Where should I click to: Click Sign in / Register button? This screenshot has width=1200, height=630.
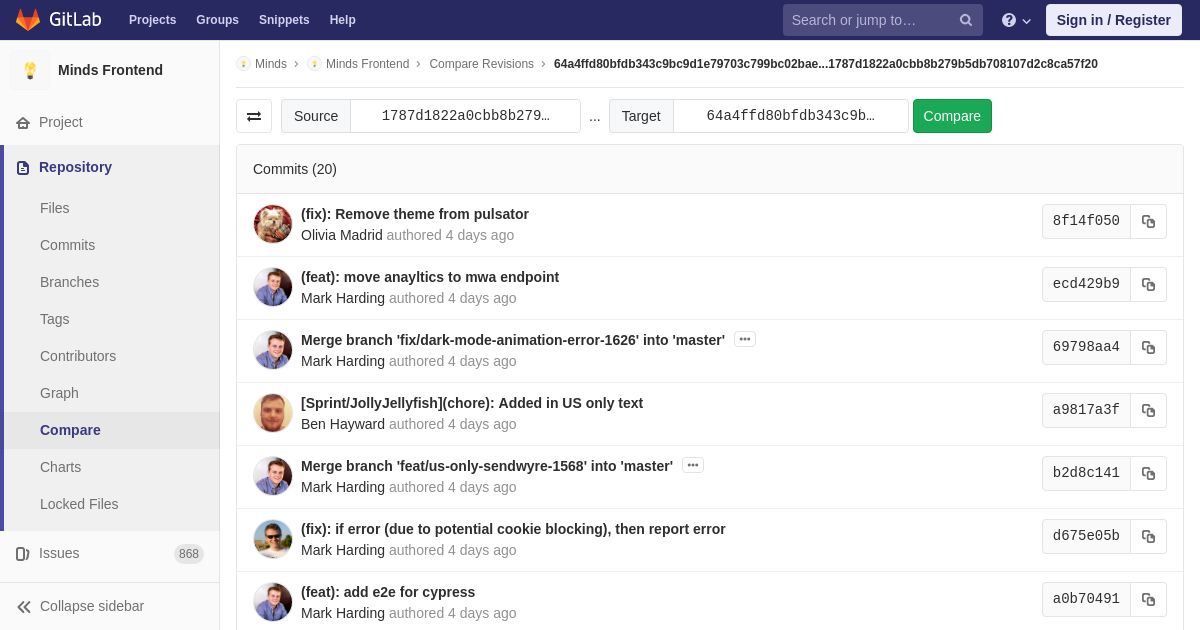coord(1113,20)
